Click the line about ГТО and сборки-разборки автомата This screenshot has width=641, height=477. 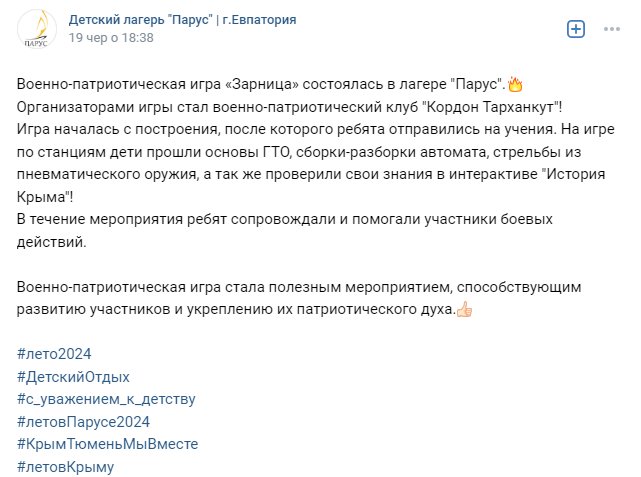click(299, 152)
